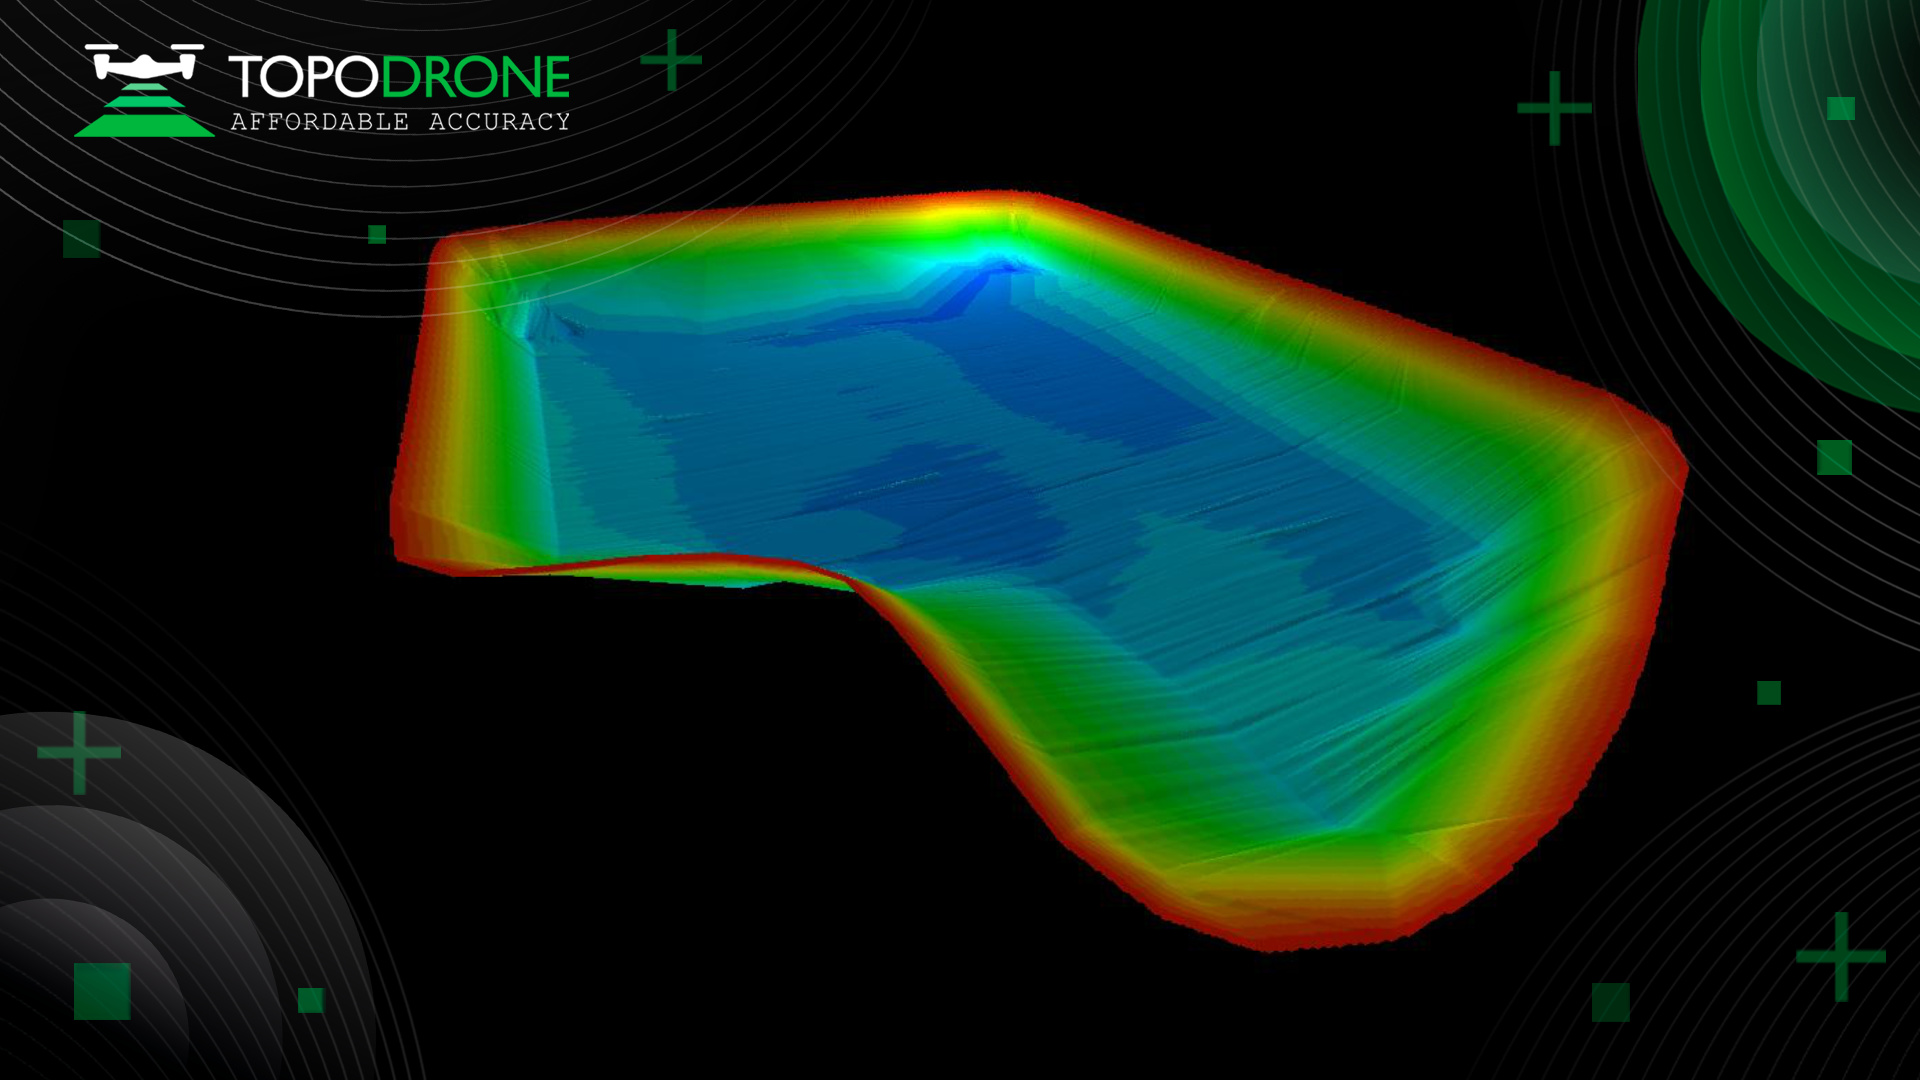Click the plus sign in bottom-right corner
1920x1080 pixels.
[1841, 956]
